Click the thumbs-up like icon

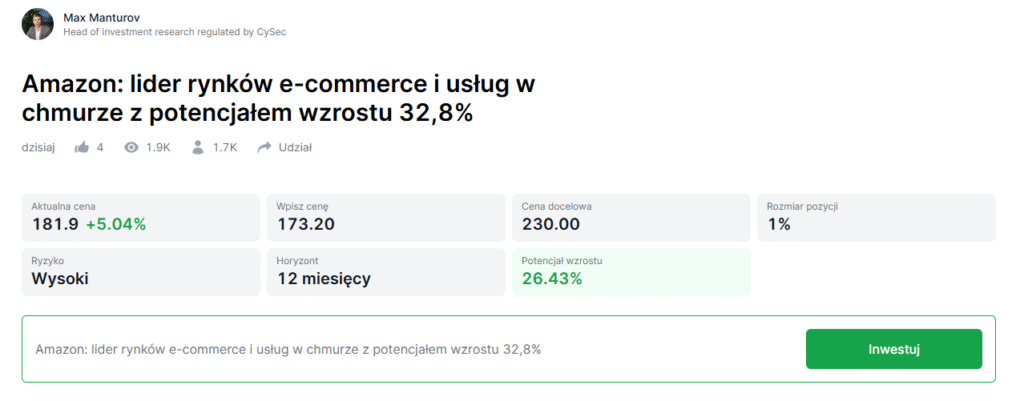82,148
